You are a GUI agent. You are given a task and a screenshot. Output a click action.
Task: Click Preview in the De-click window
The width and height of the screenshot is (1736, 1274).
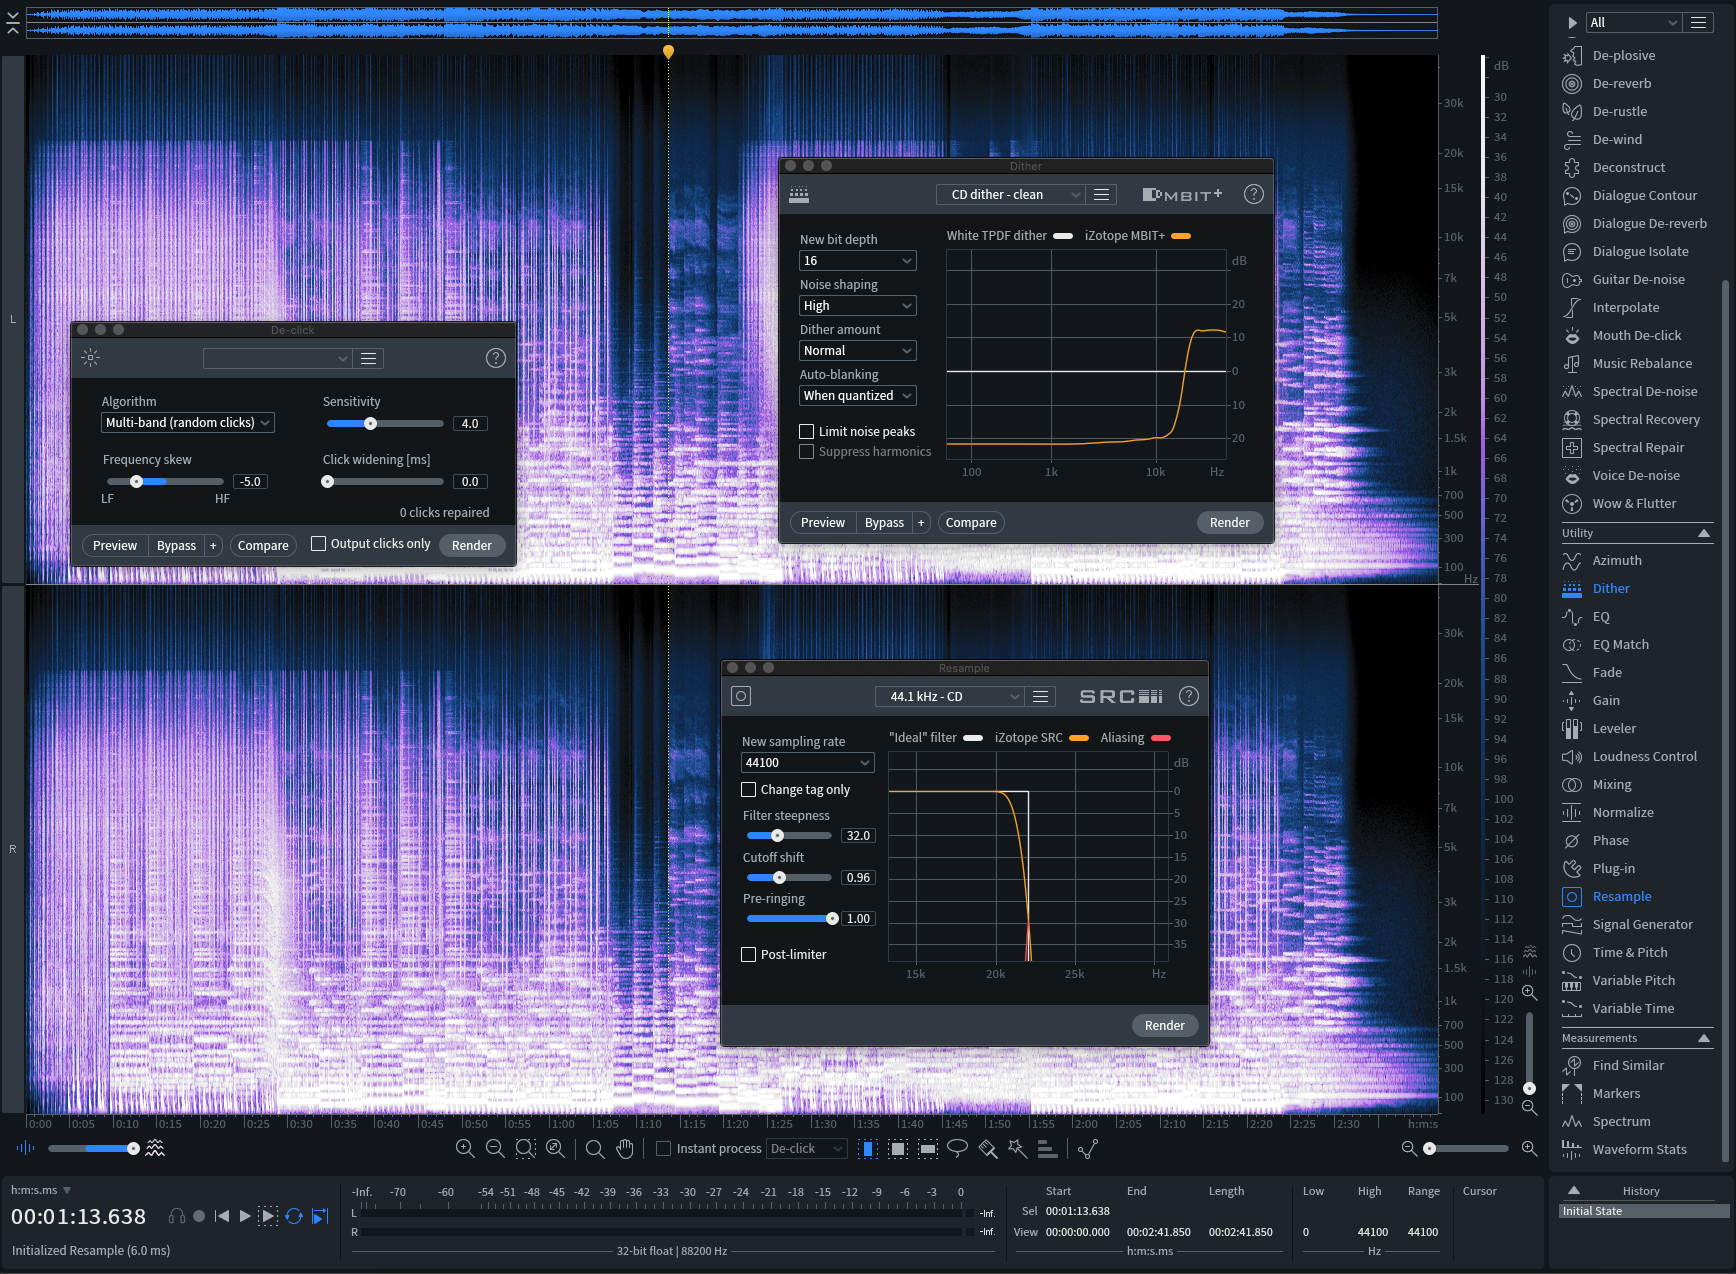114,546
